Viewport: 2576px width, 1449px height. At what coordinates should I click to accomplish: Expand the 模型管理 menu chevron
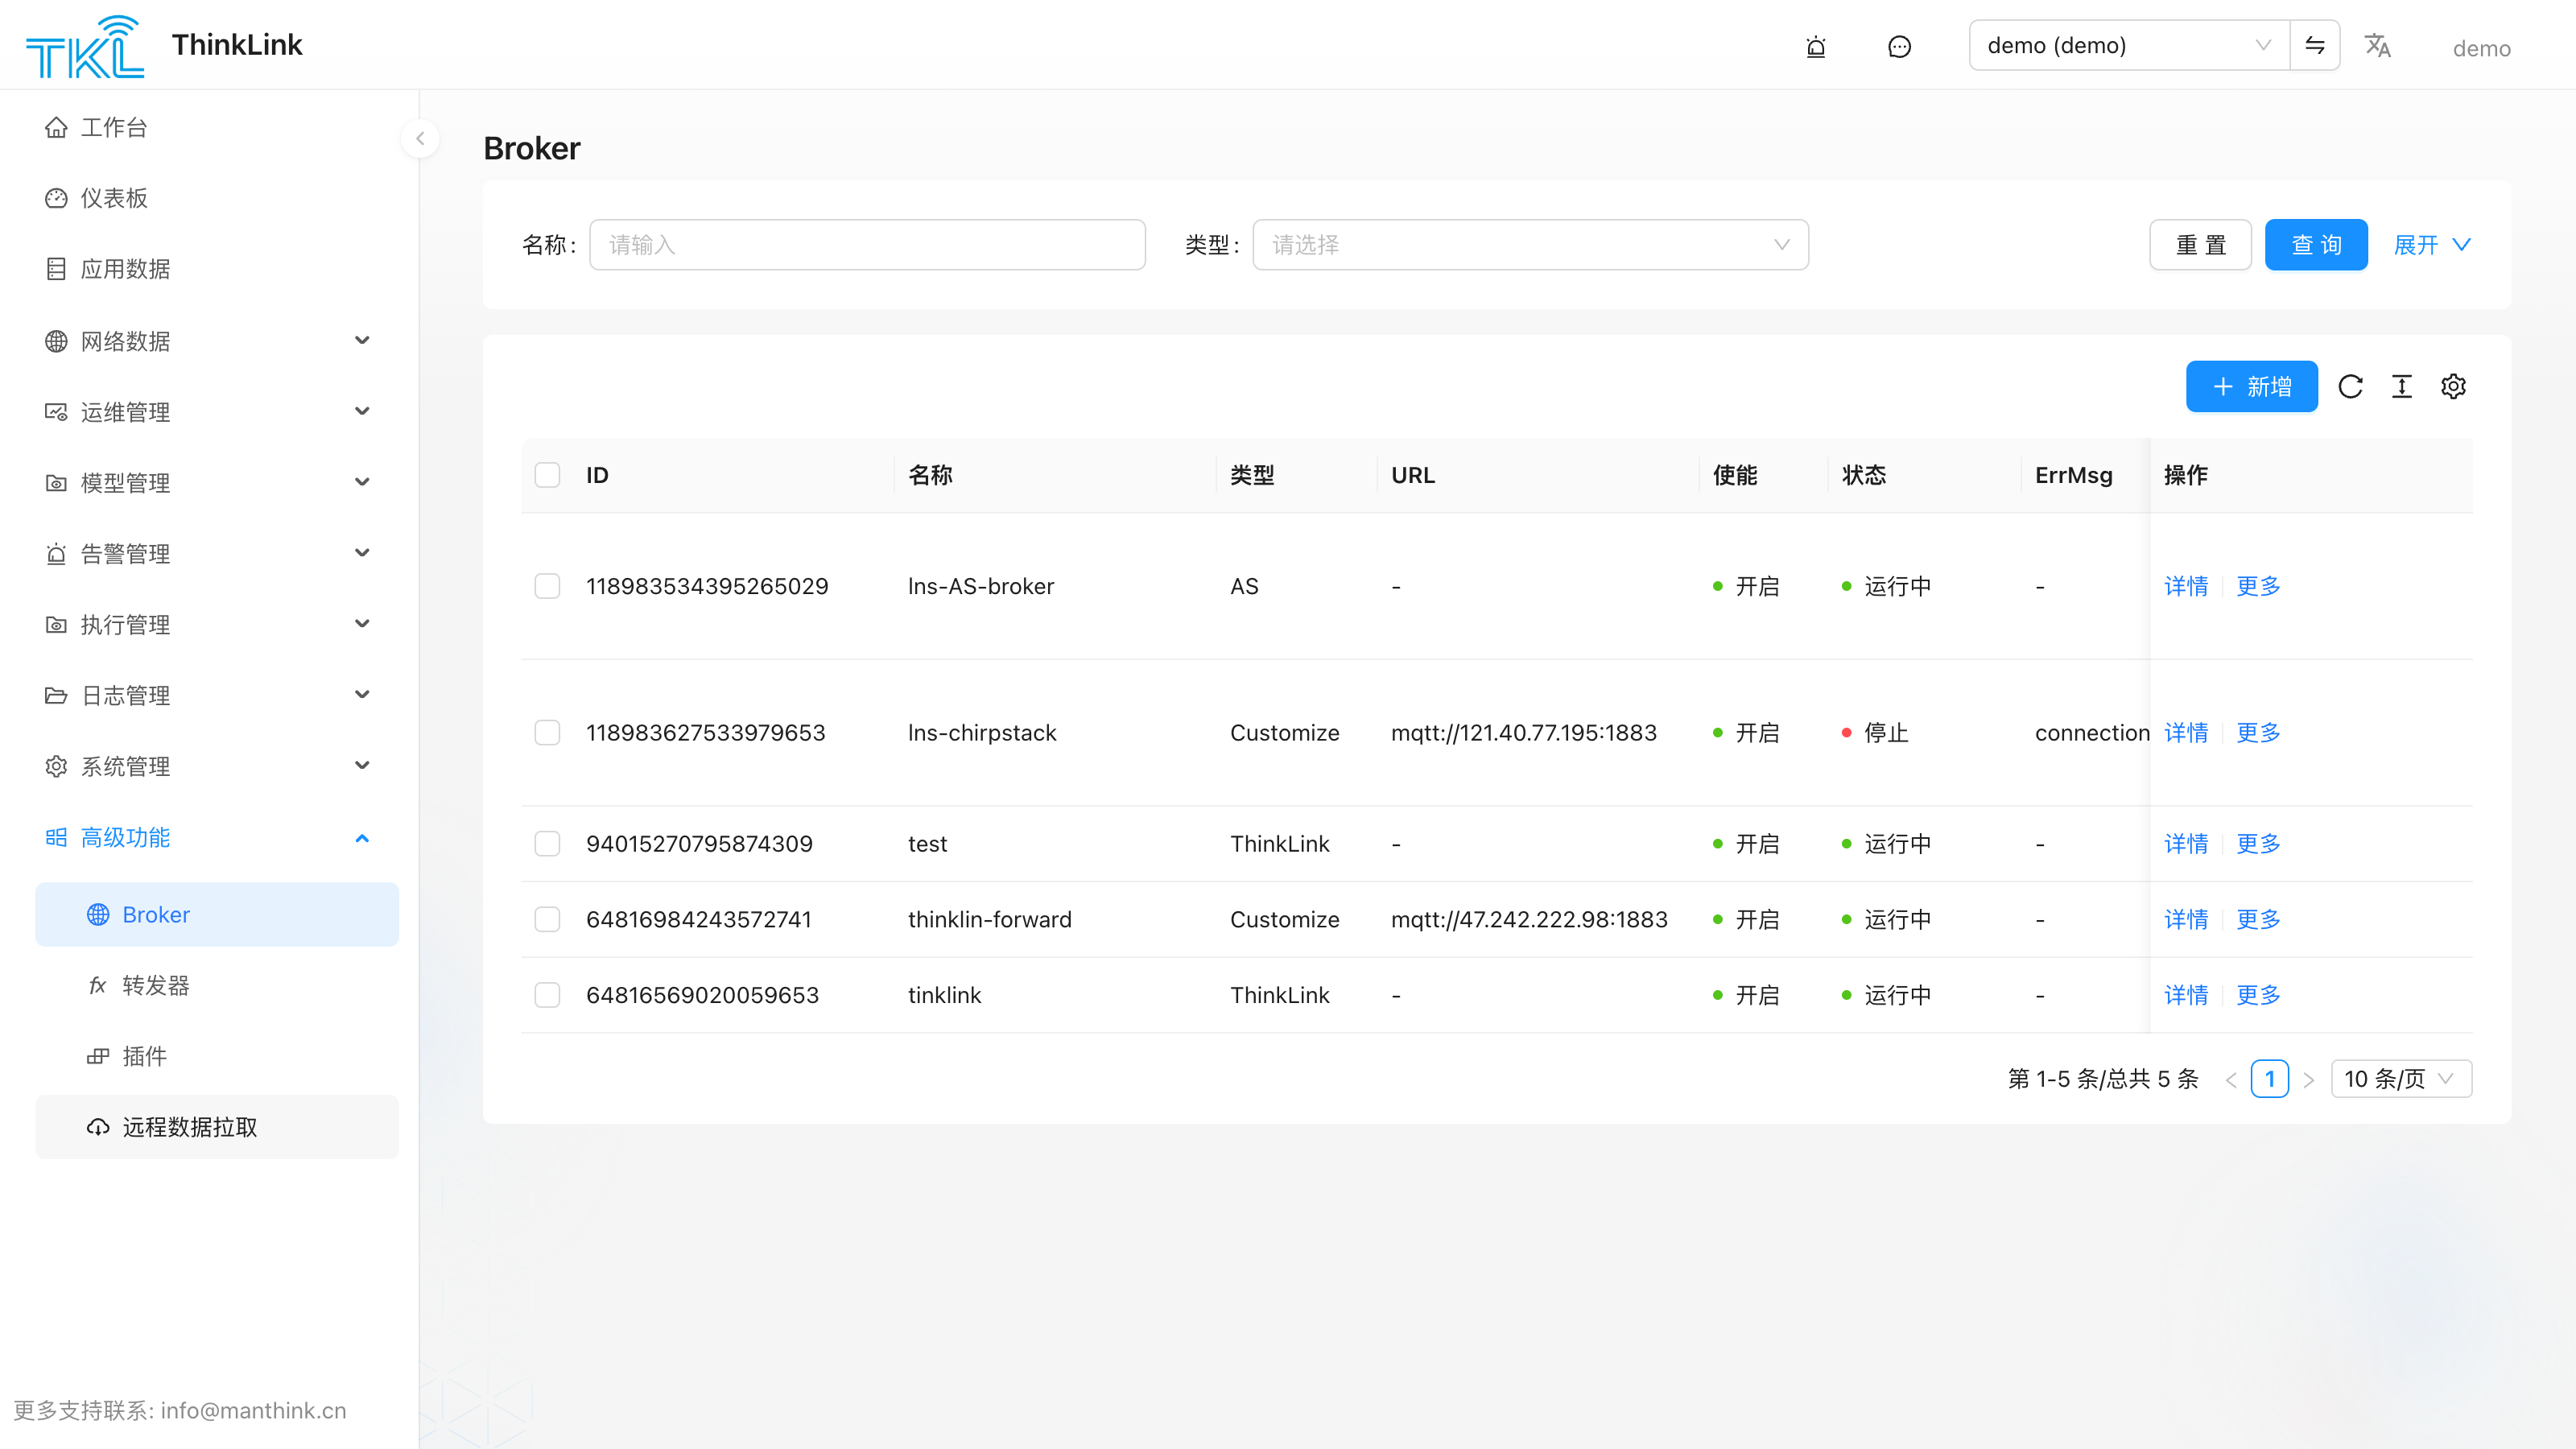(362, 483)
